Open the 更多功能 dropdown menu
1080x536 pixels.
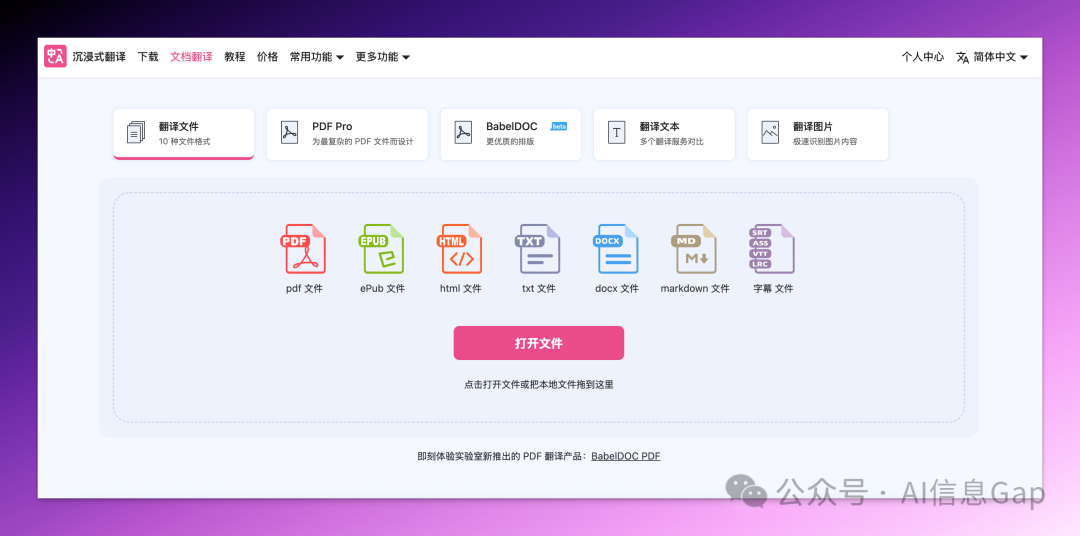382,57
